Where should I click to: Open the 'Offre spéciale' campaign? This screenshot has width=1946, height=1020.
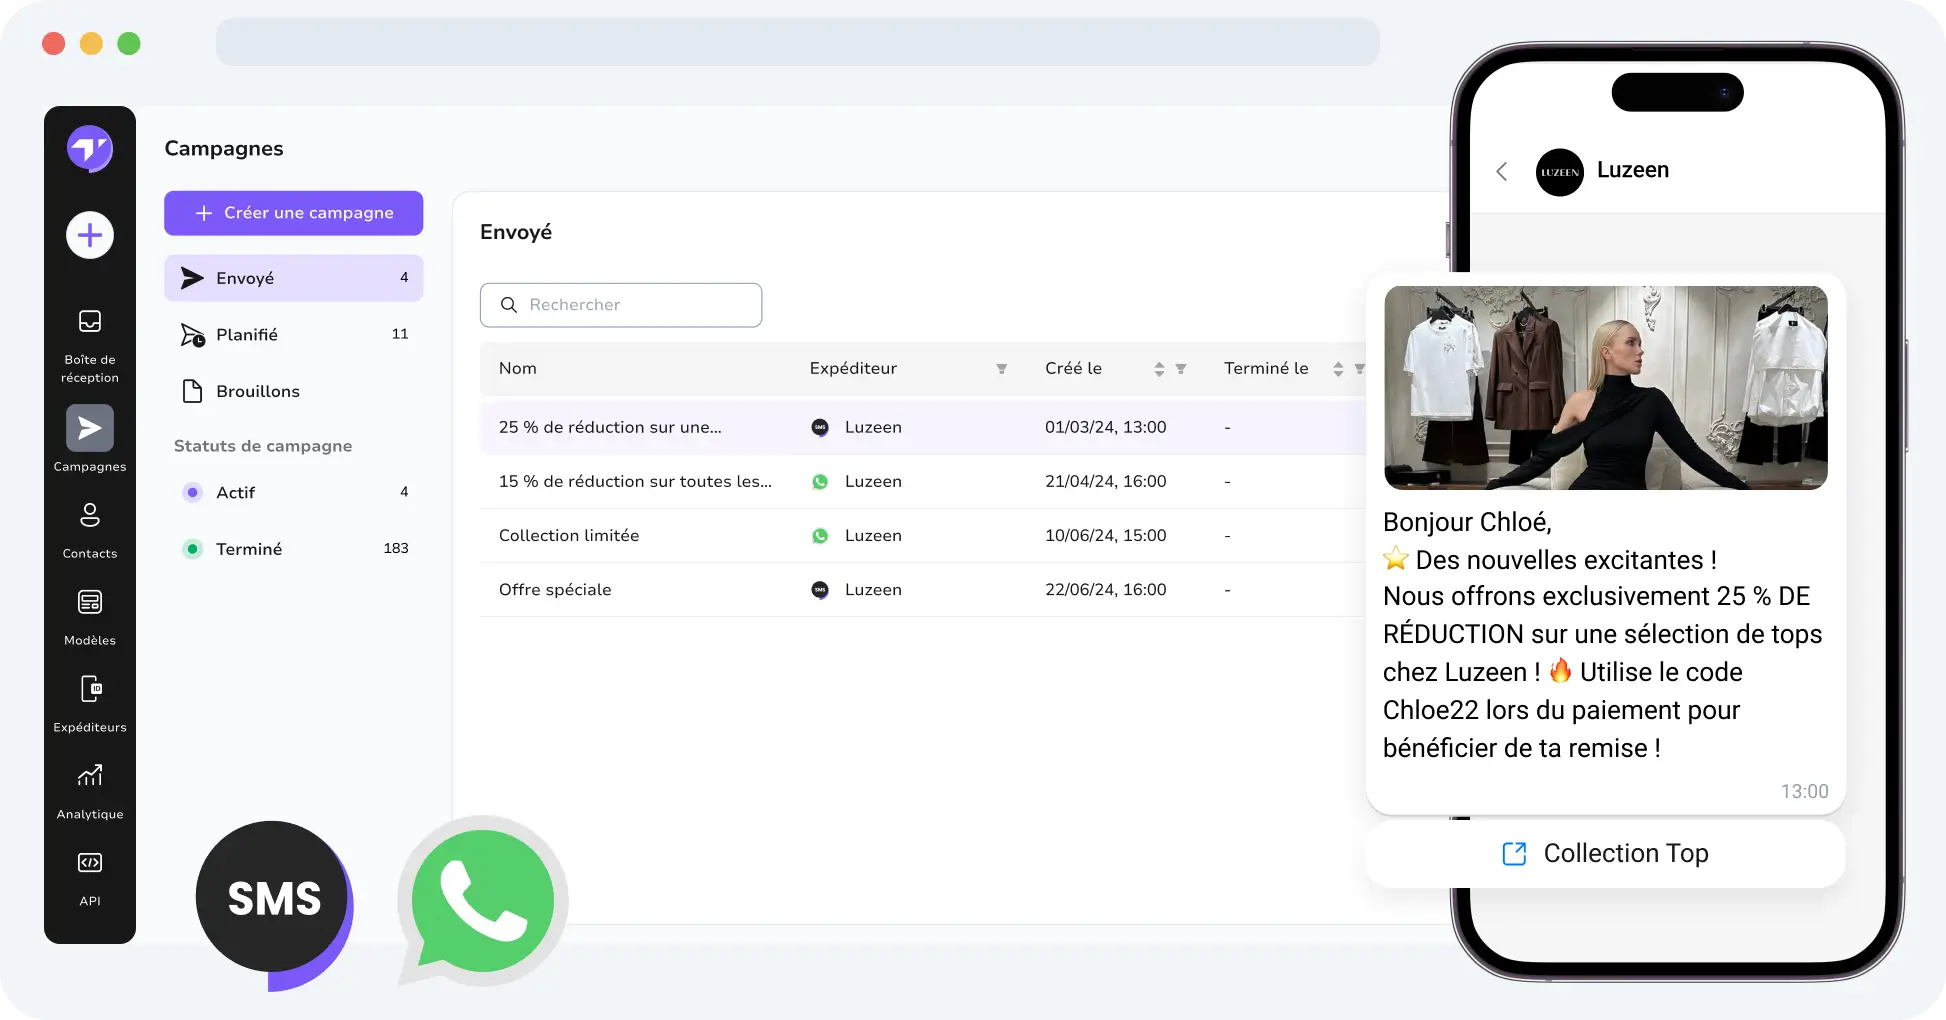pos(555,590)
